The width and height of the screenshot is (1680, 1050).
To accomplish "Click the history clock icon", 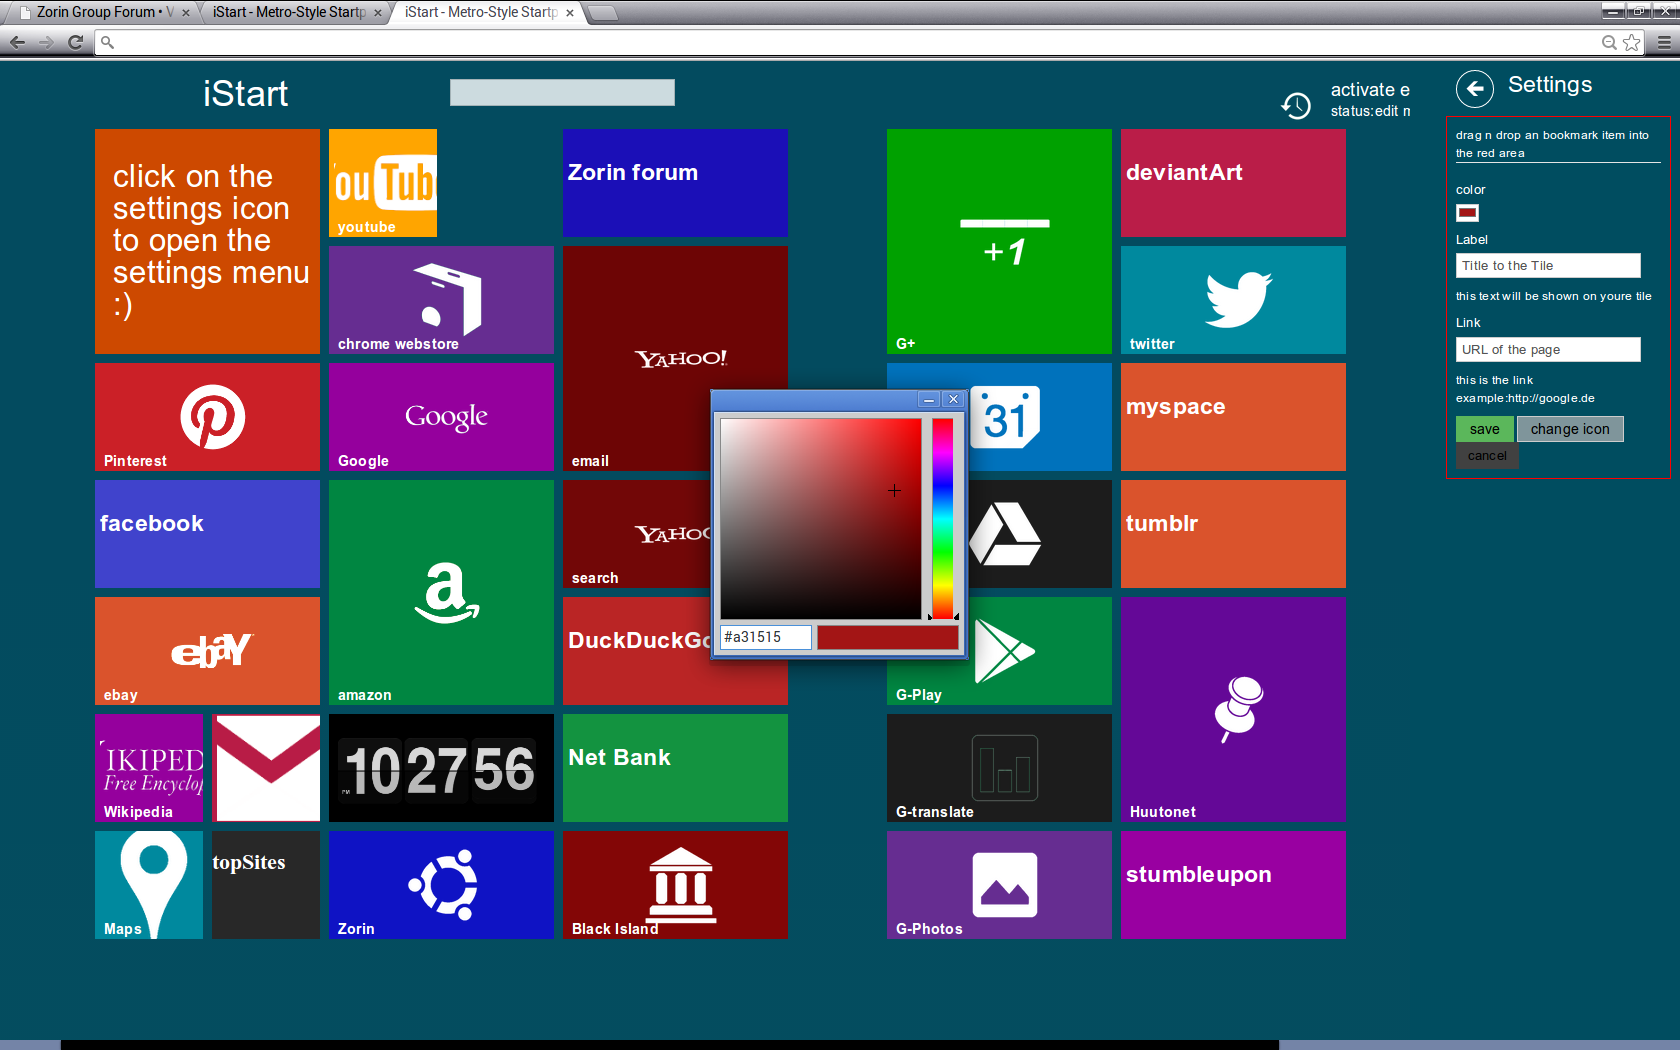I will pos(1296,105).
